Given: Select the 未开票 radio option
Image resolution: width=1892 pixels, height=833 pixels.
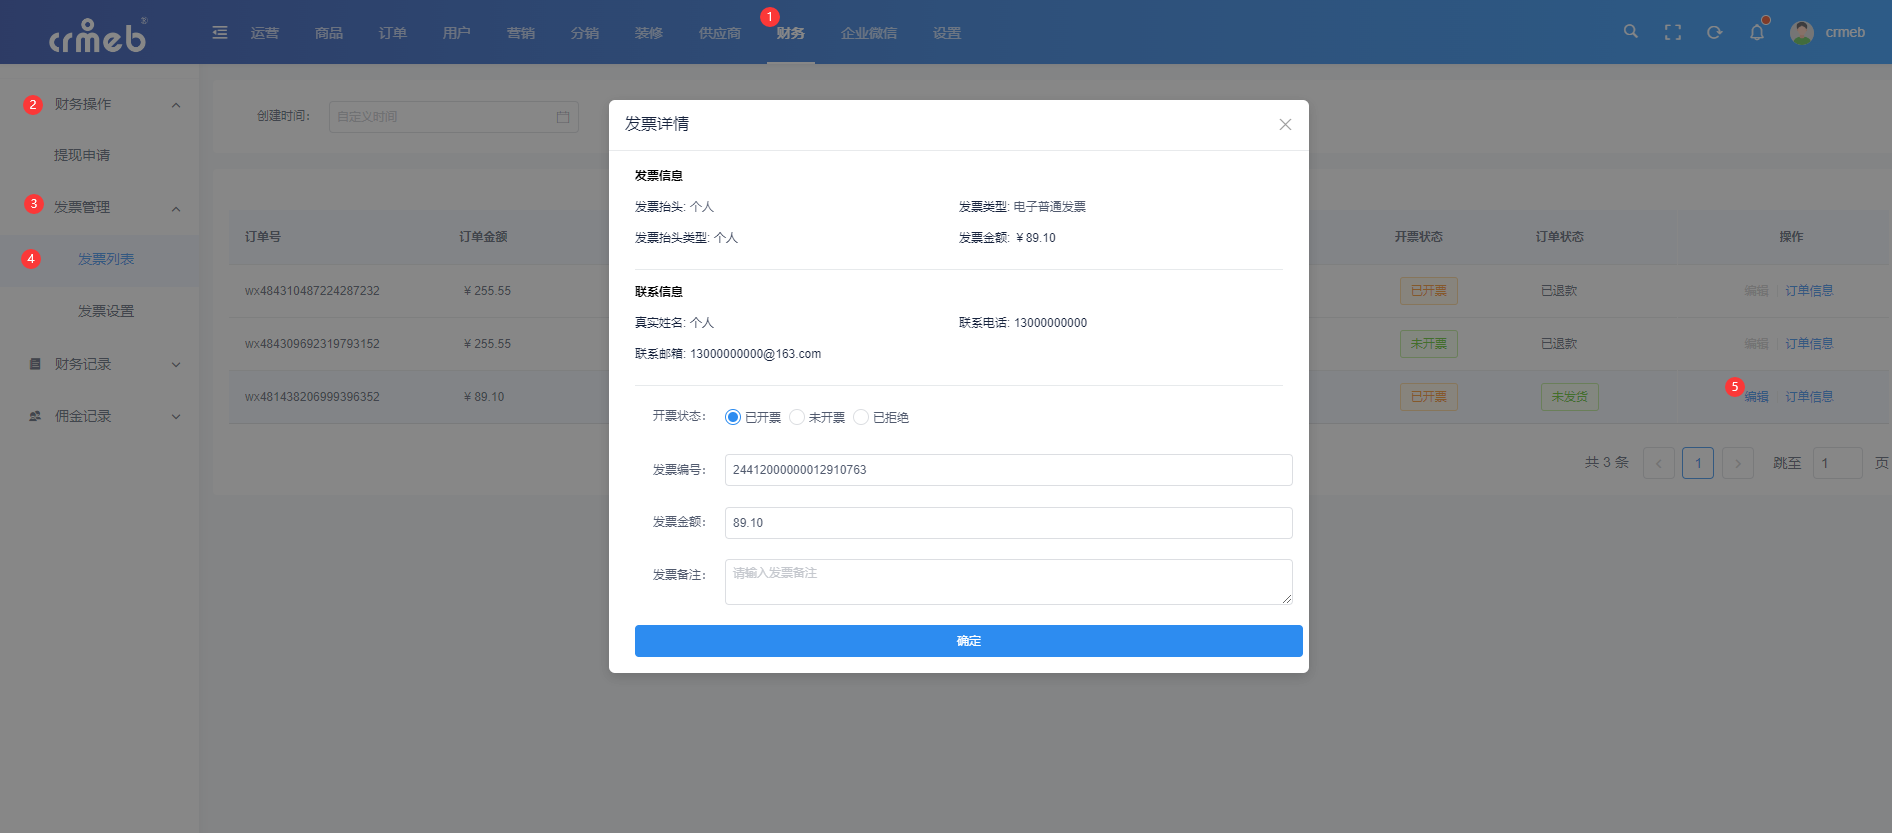Looking at the screenshot, I should (x=797, y=417).
